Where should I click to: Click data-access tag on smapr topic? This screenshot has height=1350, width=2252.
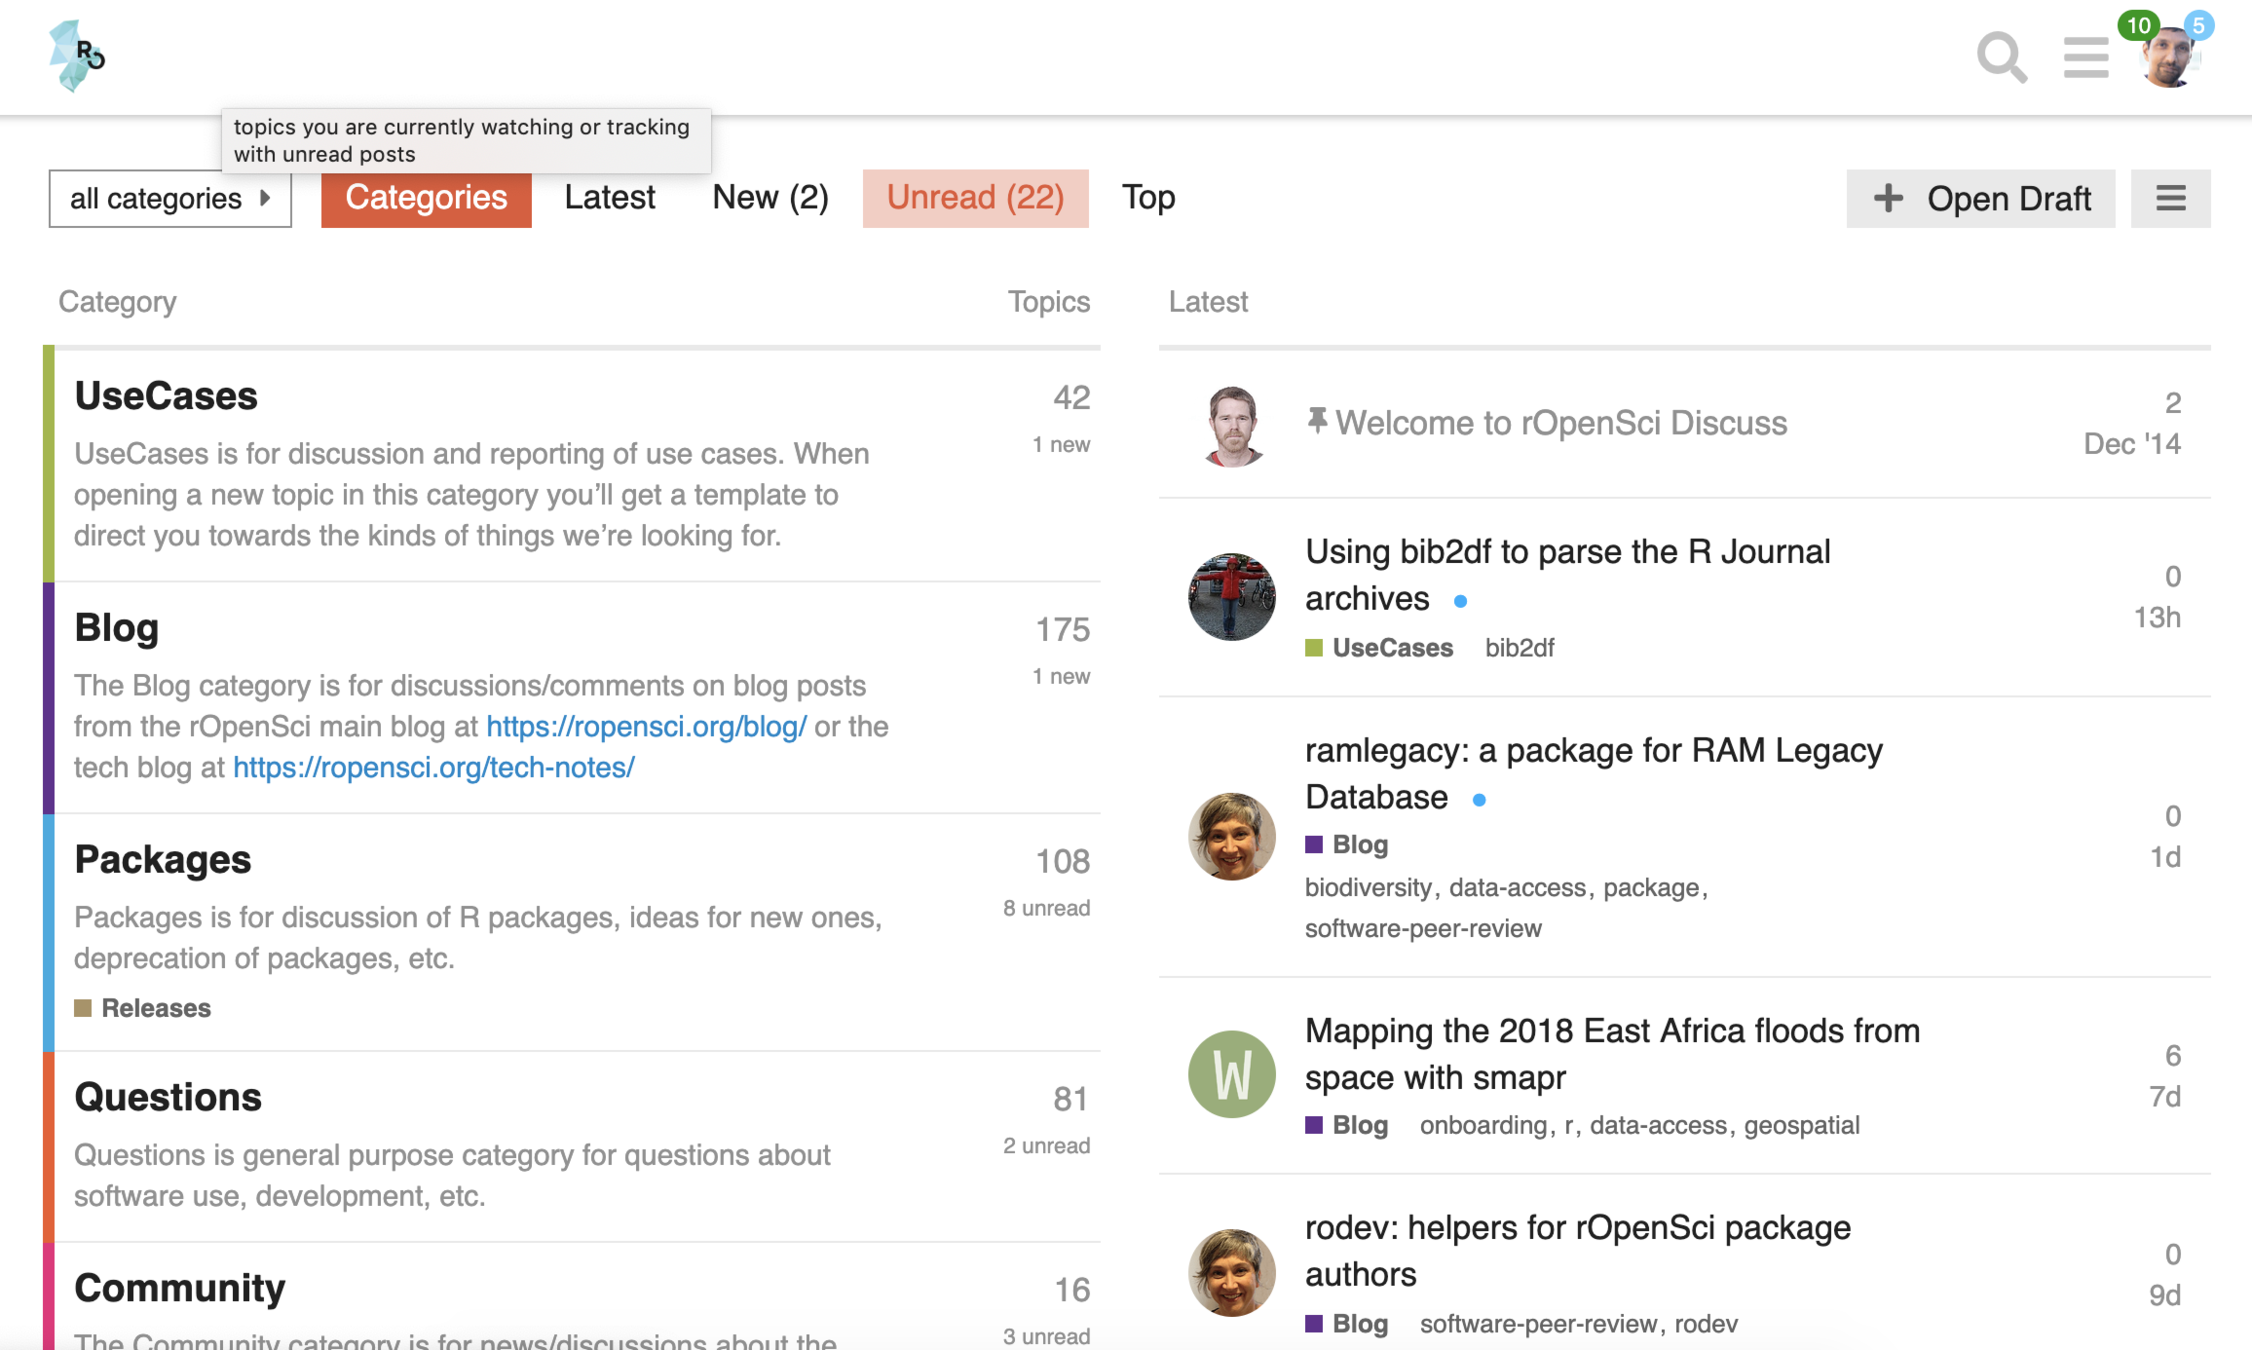click(1658, 1125)
